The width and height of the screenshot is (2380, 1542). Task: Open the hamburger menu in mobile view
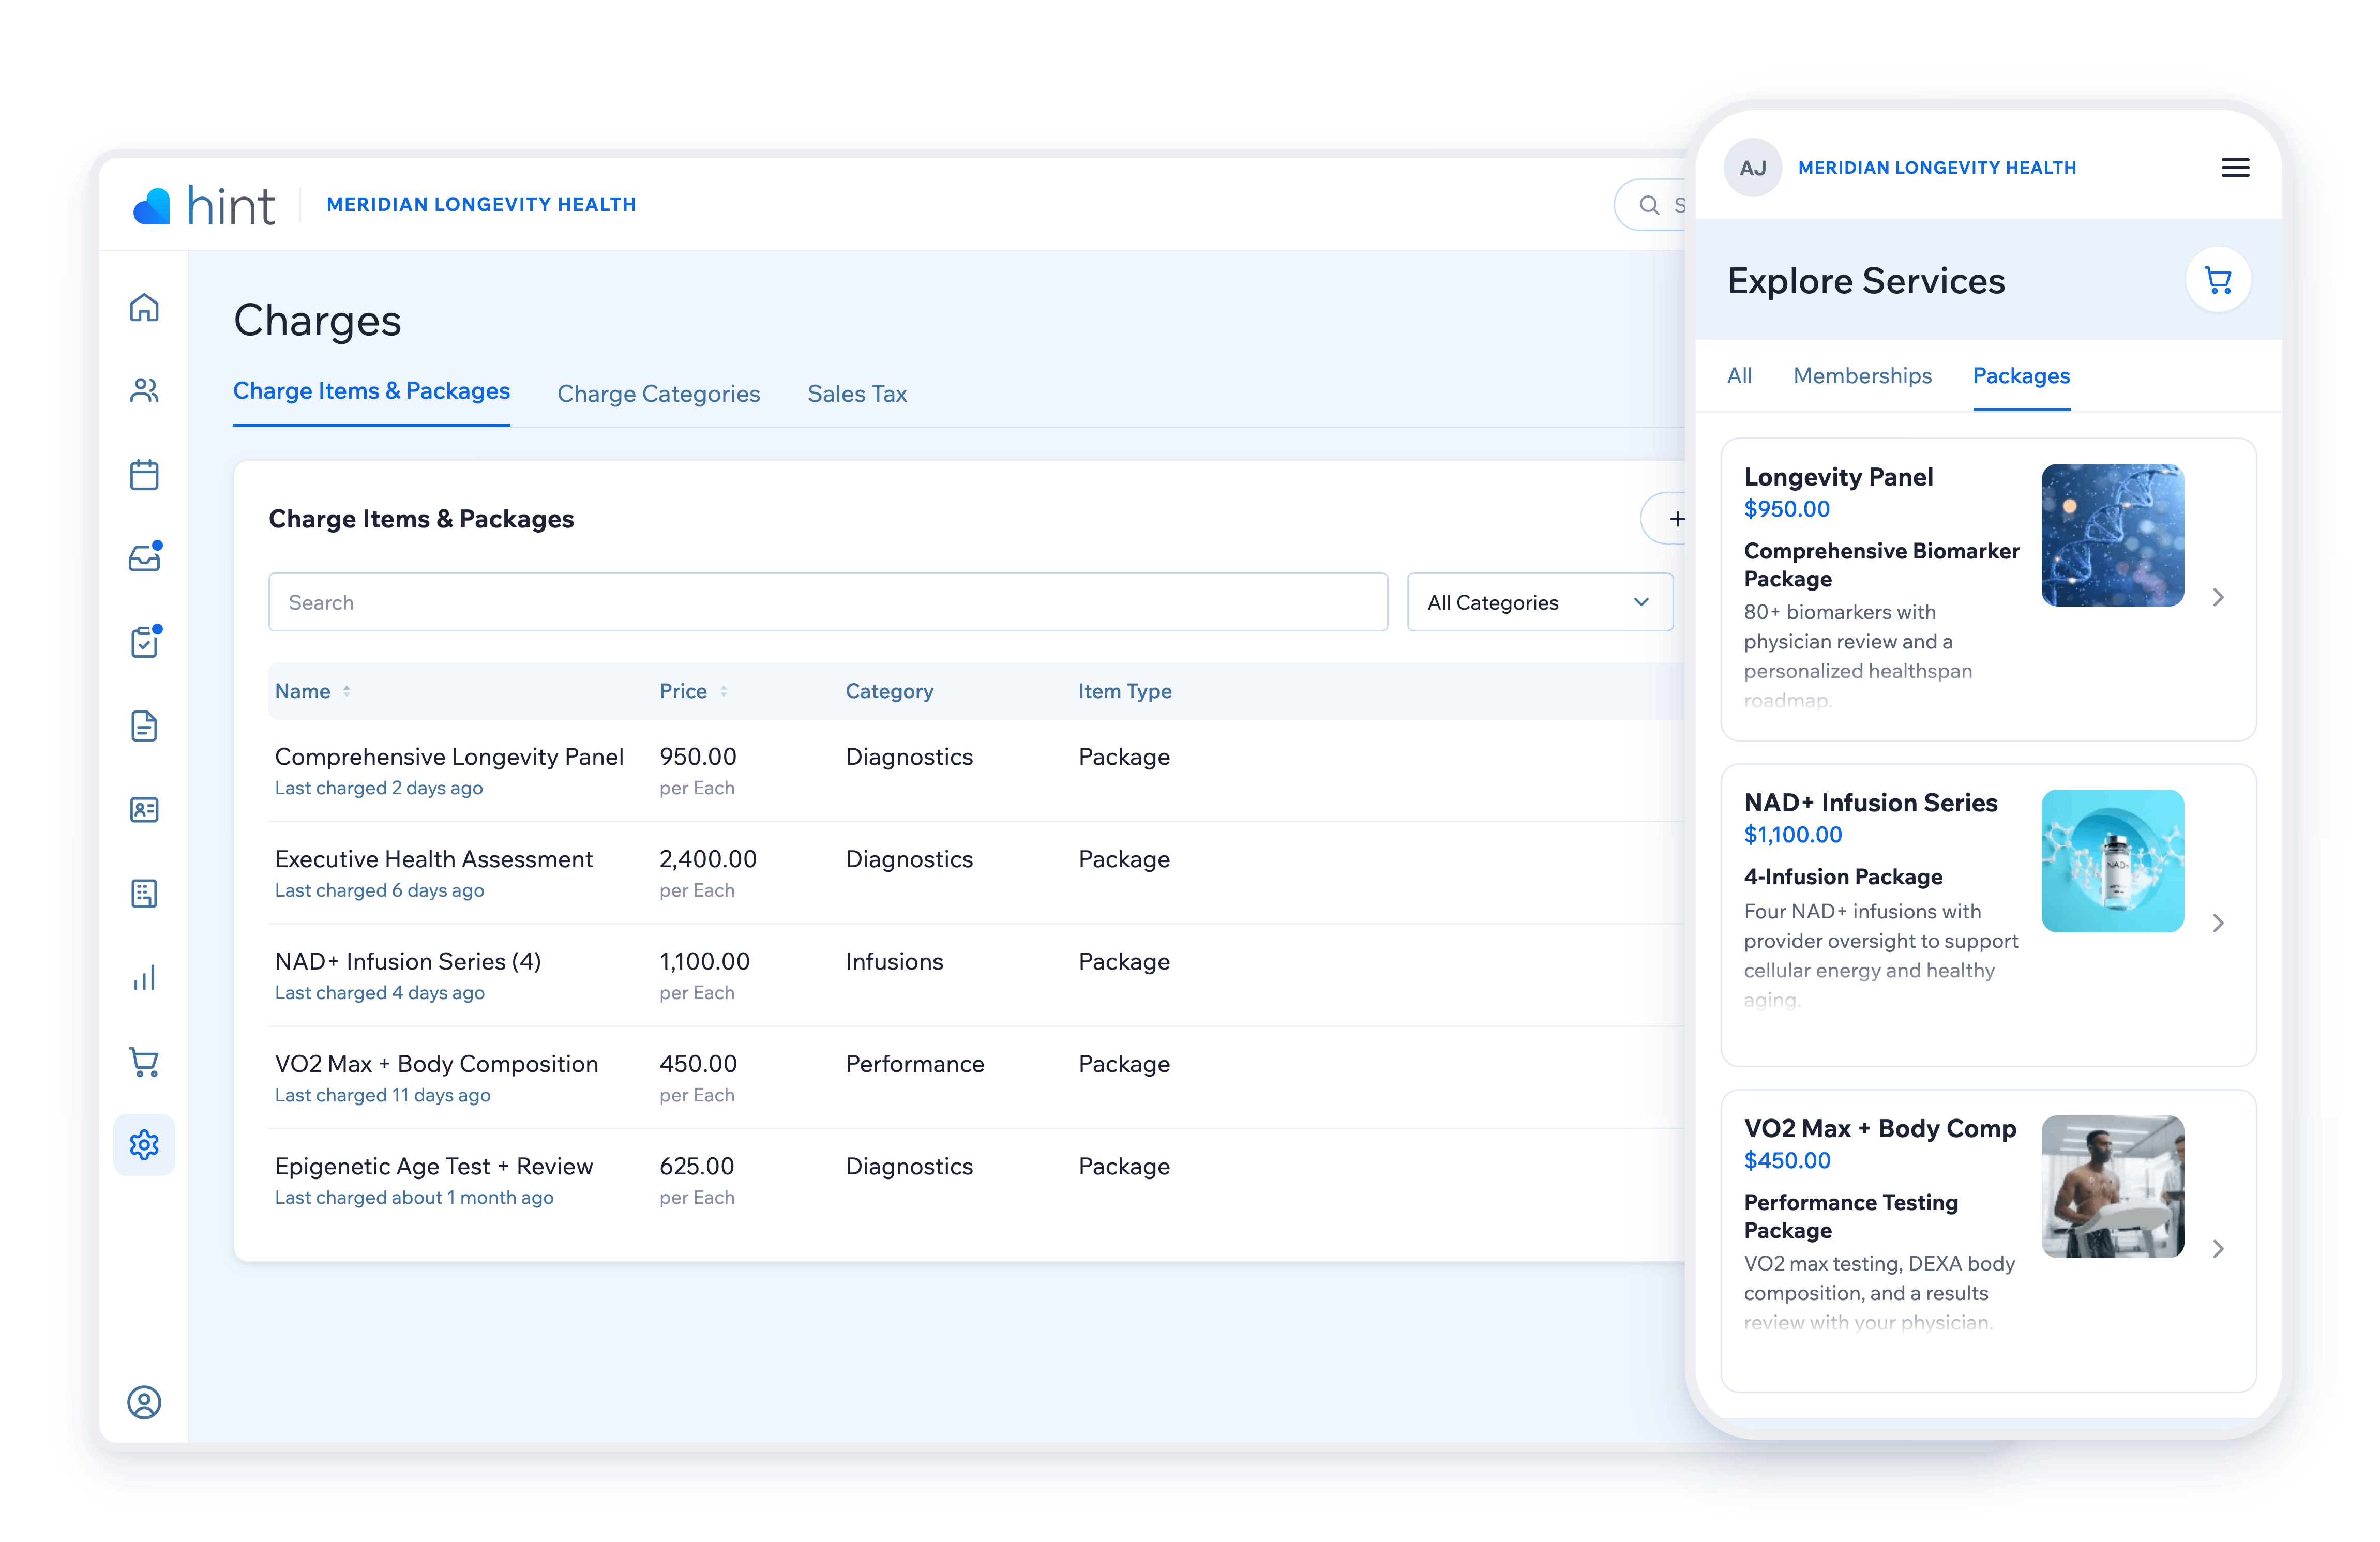pyautogui.click(x=2235, y=168)
